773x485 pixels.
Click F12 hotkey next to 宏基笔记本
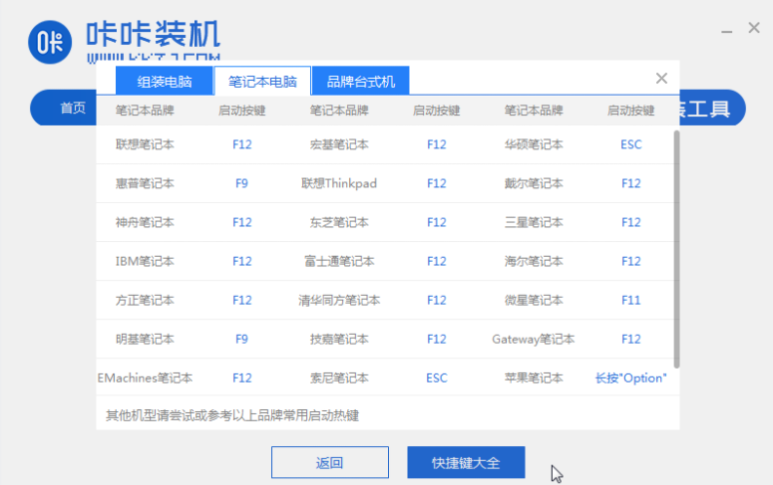click(436, 144)
